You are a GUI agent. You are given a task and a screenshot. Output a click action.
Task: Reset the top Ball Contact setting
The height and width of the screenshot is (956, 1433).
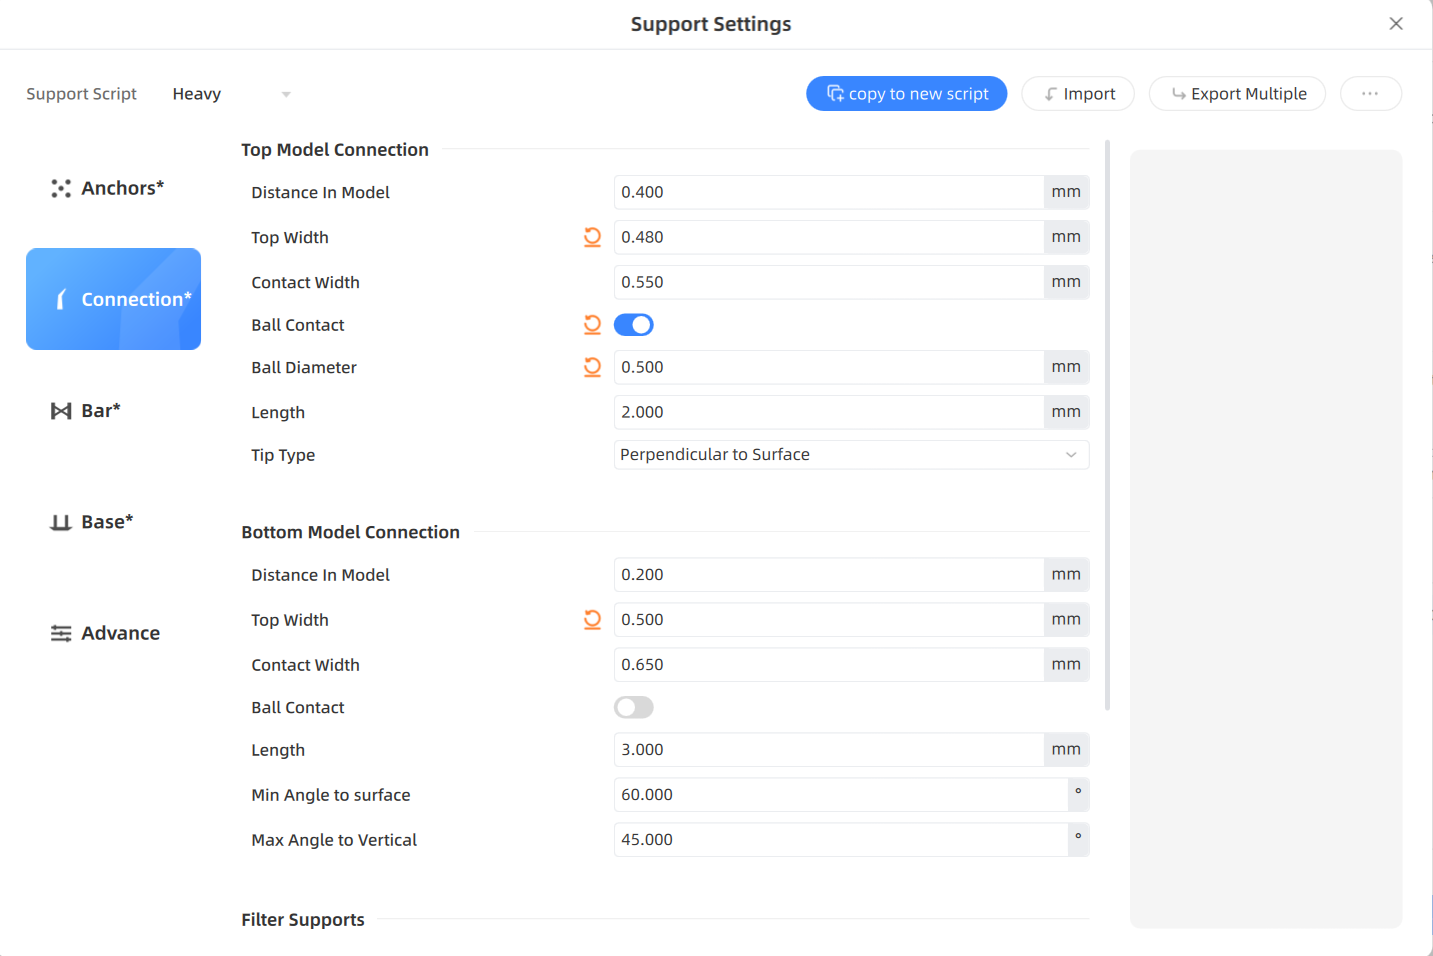click(x=592, y=324)
